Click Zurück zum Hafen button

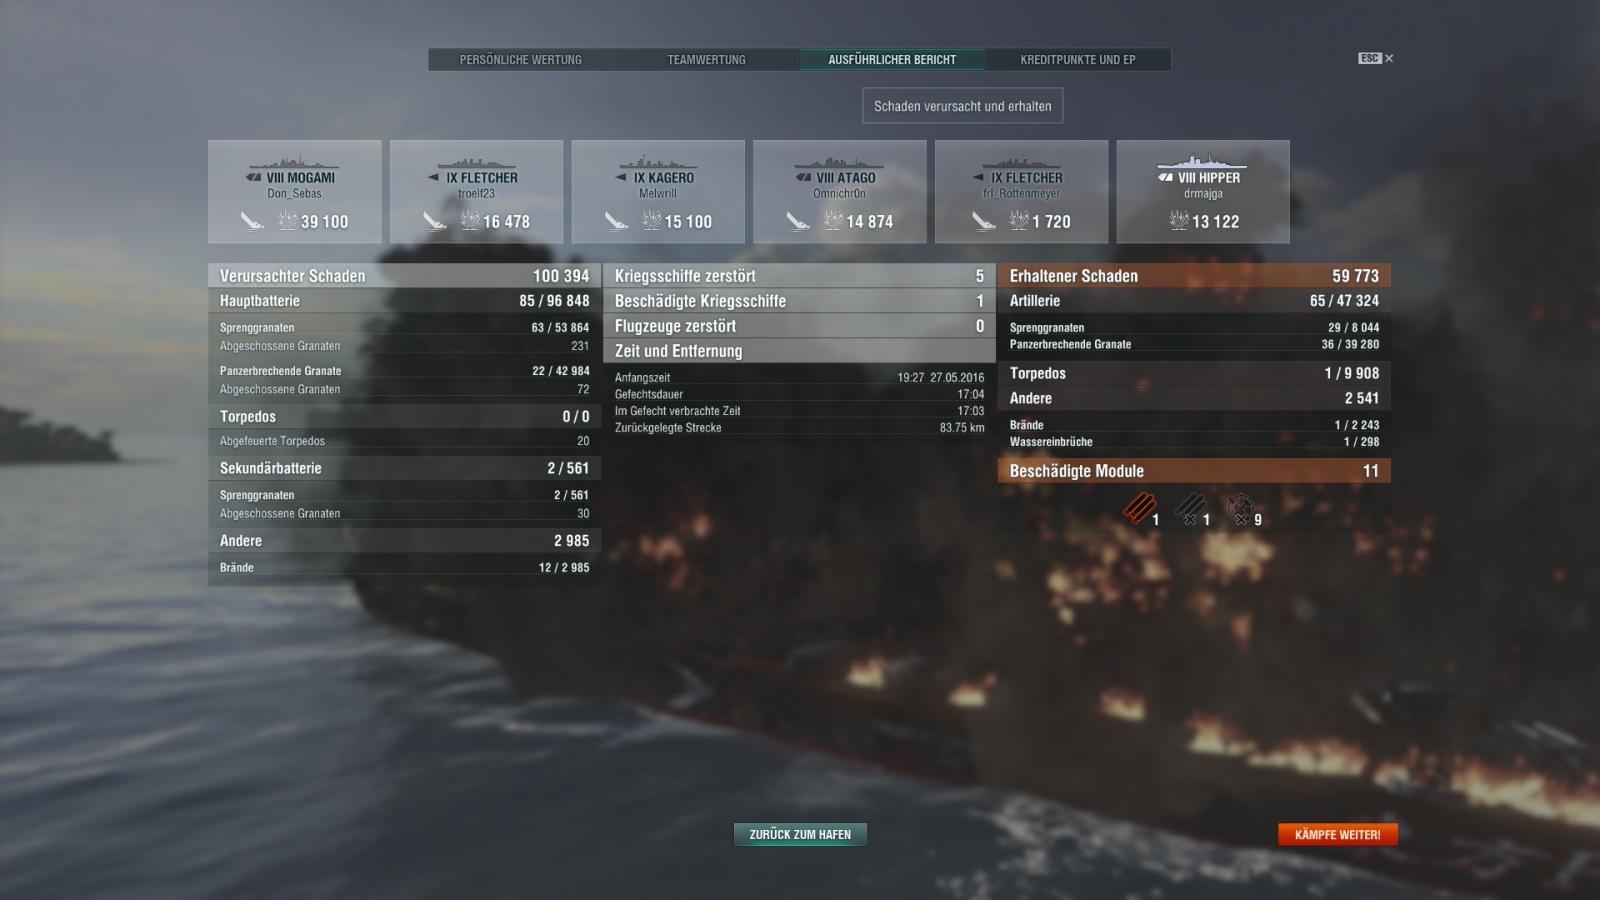pyautogui.click(x=800, y=834)
